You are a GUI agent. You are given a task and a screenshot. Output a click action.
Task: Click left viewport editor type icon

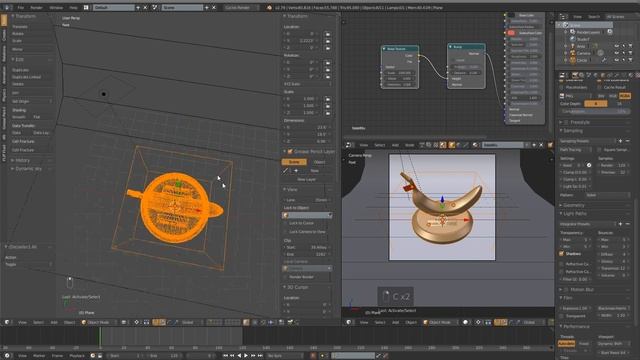point(7,322)
